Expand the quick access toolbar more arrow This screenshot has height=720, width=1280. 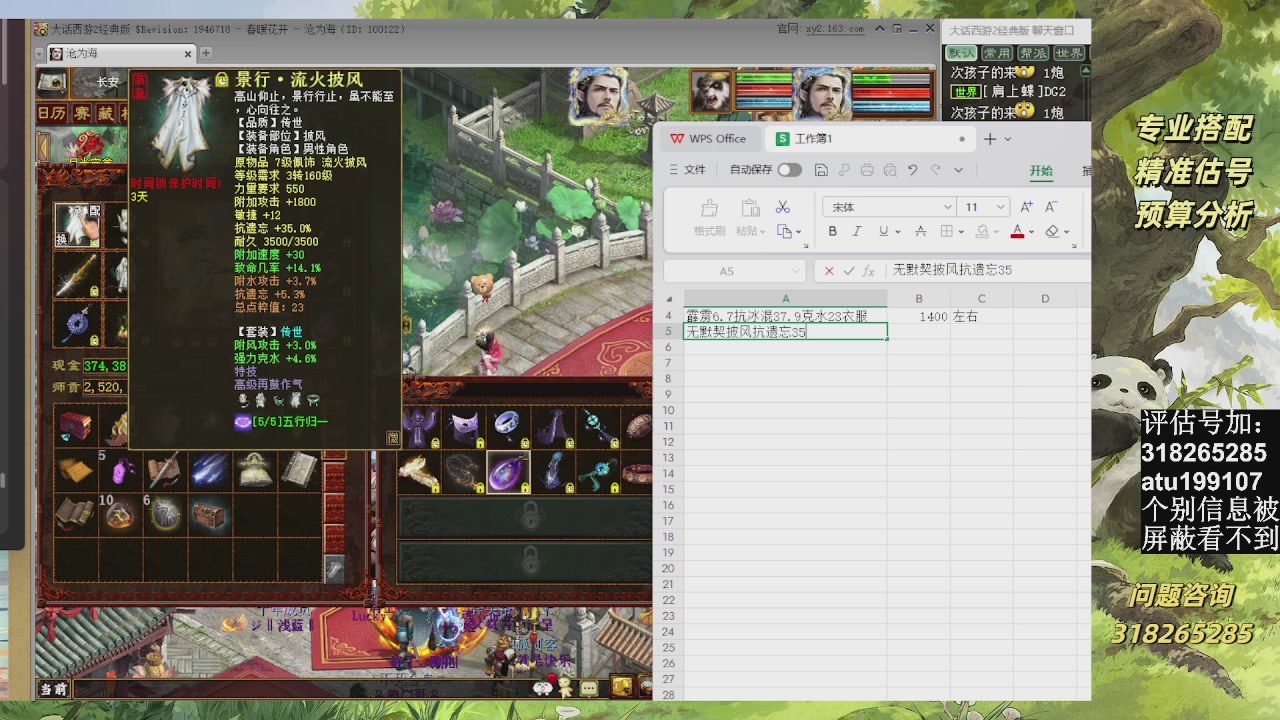(x=958, y=170)
